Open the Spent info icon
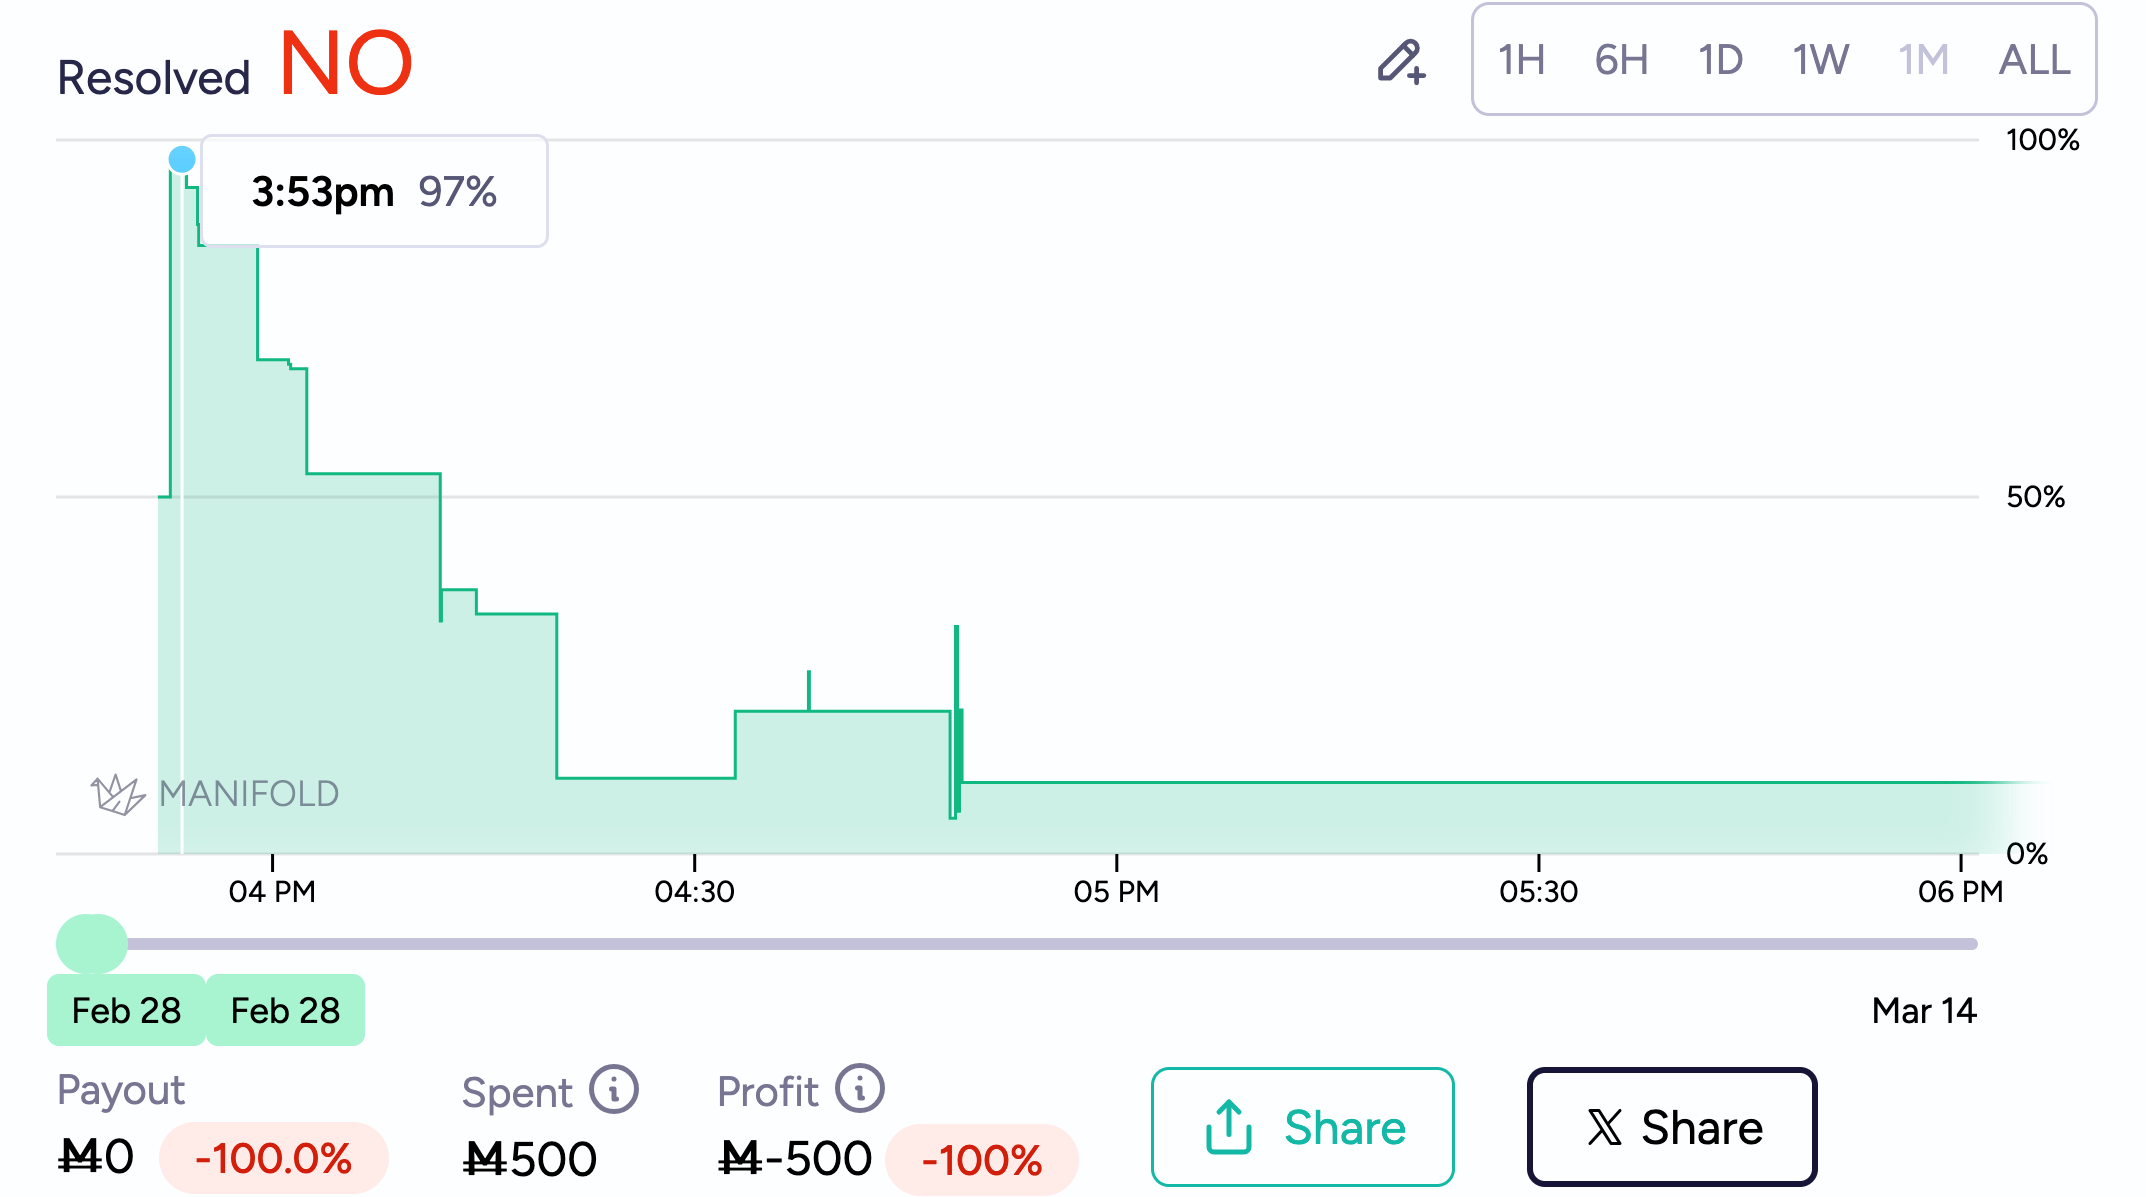The width and height of the screenshot is (2146, 1197). pyautogui.click(x=613, y=1089)
